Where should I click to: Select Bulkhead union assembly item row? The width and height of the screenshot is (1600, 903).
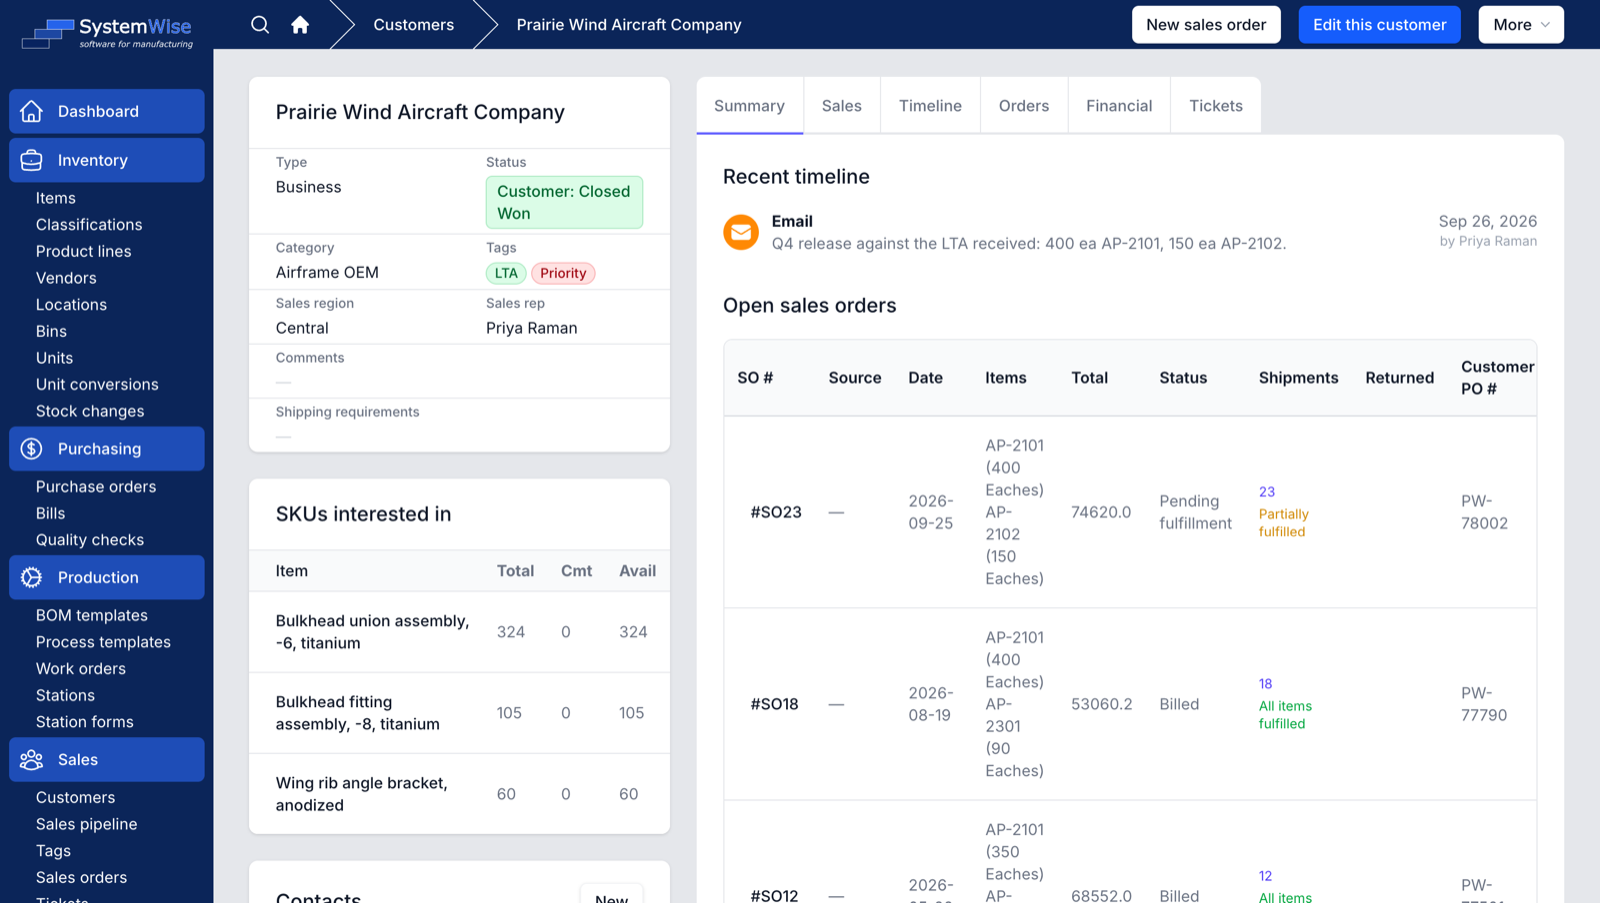pyautogui.click(x=459, y=632)
